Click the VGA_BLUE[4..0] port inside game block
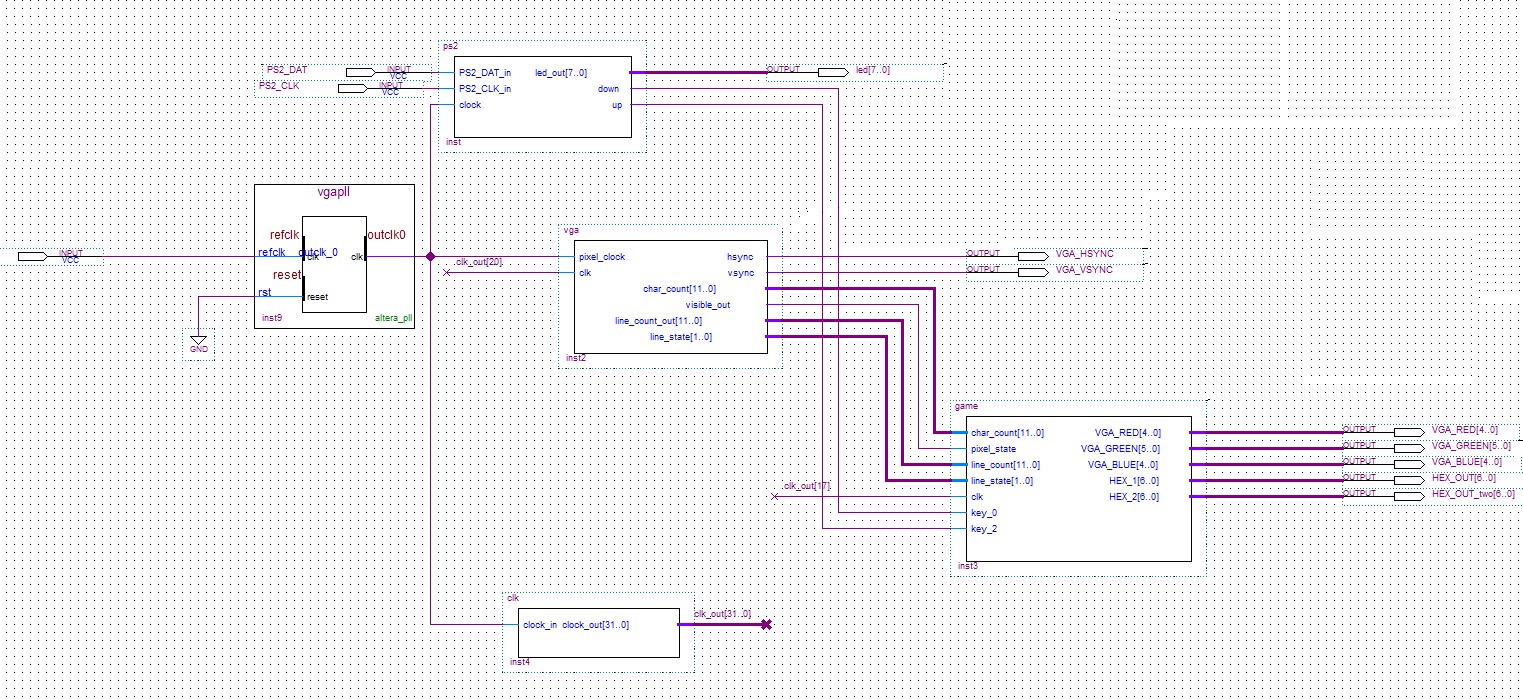1523x699 pixels. [x=1125, y=465]
